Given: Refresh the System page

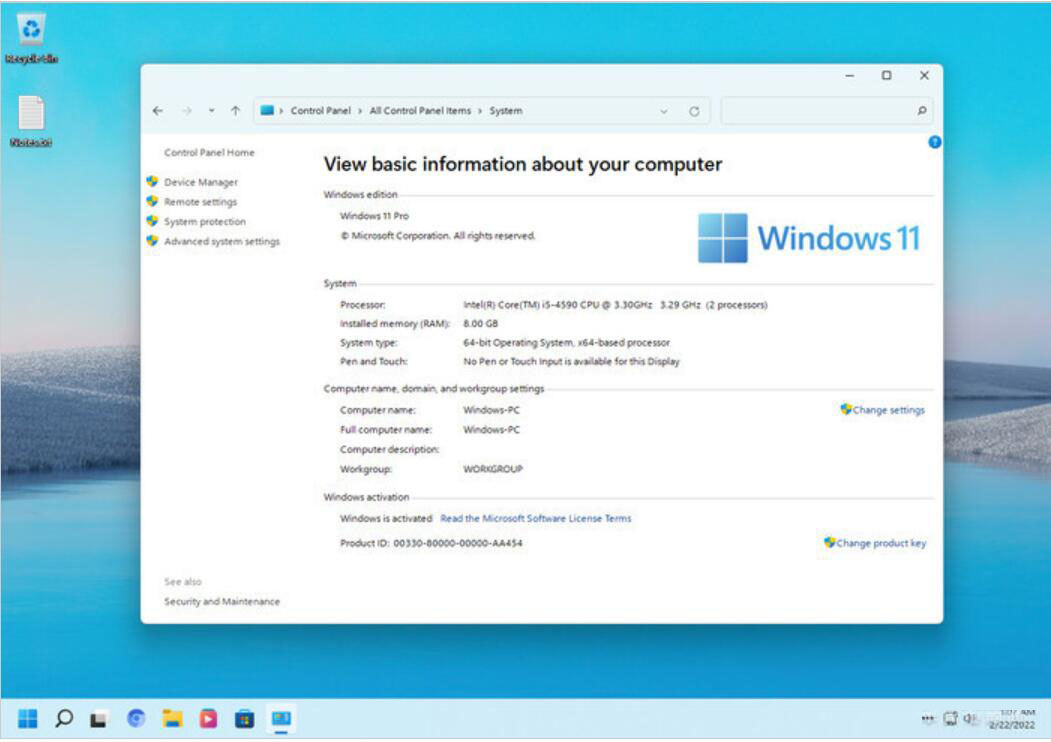Looking at the screenshot, I should click(x=694, y=111).
